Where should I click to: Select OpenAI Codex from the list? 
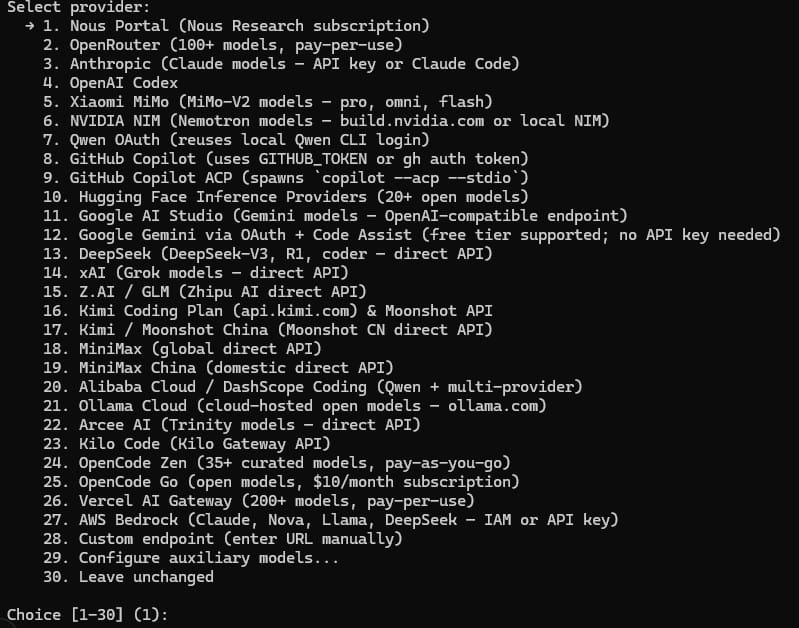[111, 83]
